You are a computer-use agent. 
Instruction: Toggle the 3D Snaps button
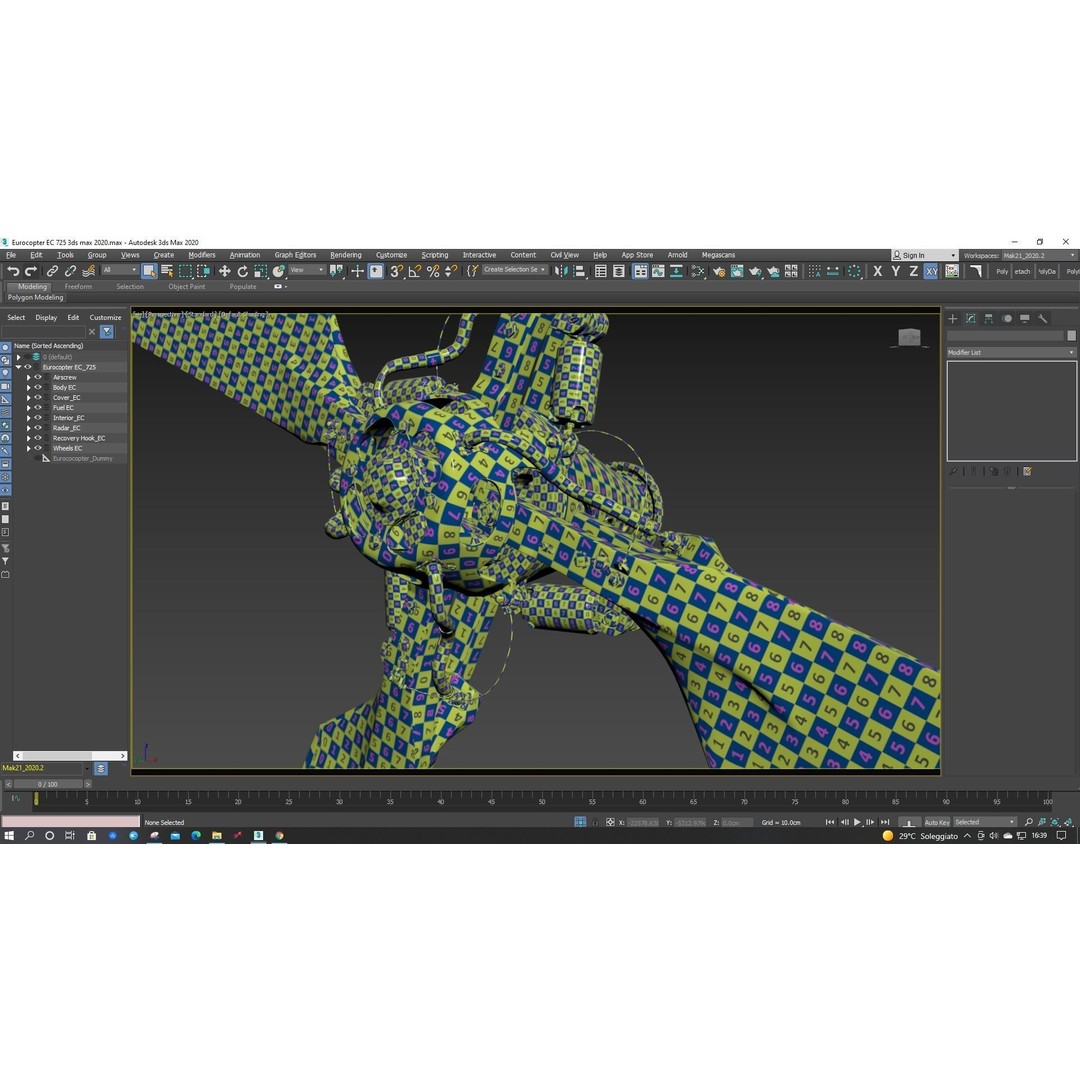(x=396, y=271)
